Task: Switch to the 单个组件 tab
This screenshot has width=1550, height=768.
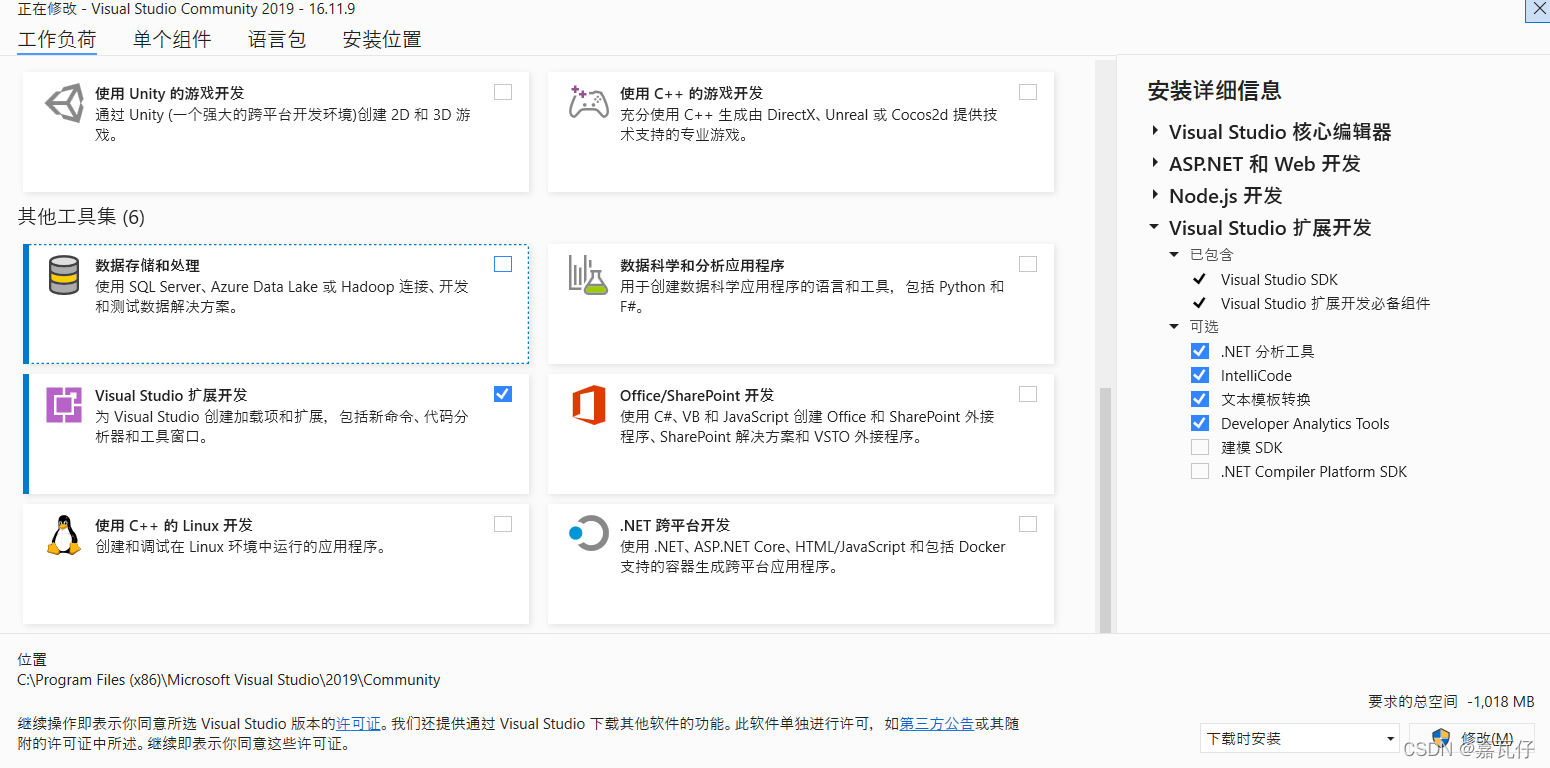Action: point(172,40)
